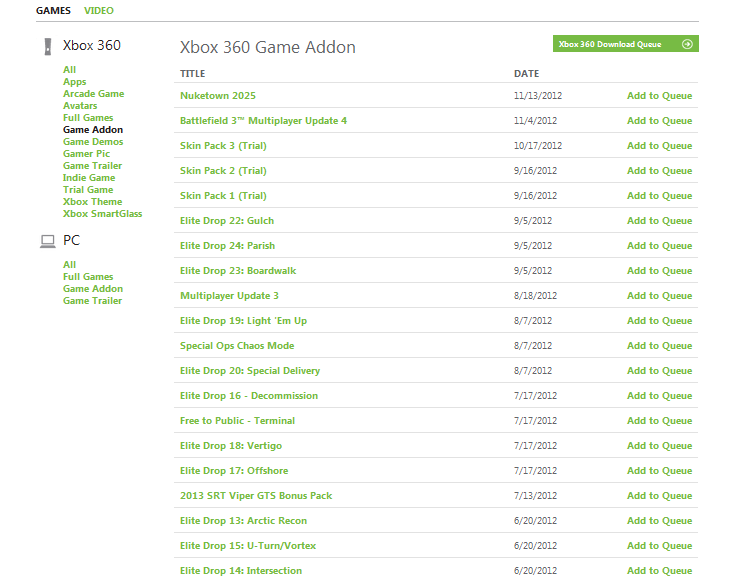Add Special Ops Chaos Mode to queue
753x579 pixels.
pos(659,345)
